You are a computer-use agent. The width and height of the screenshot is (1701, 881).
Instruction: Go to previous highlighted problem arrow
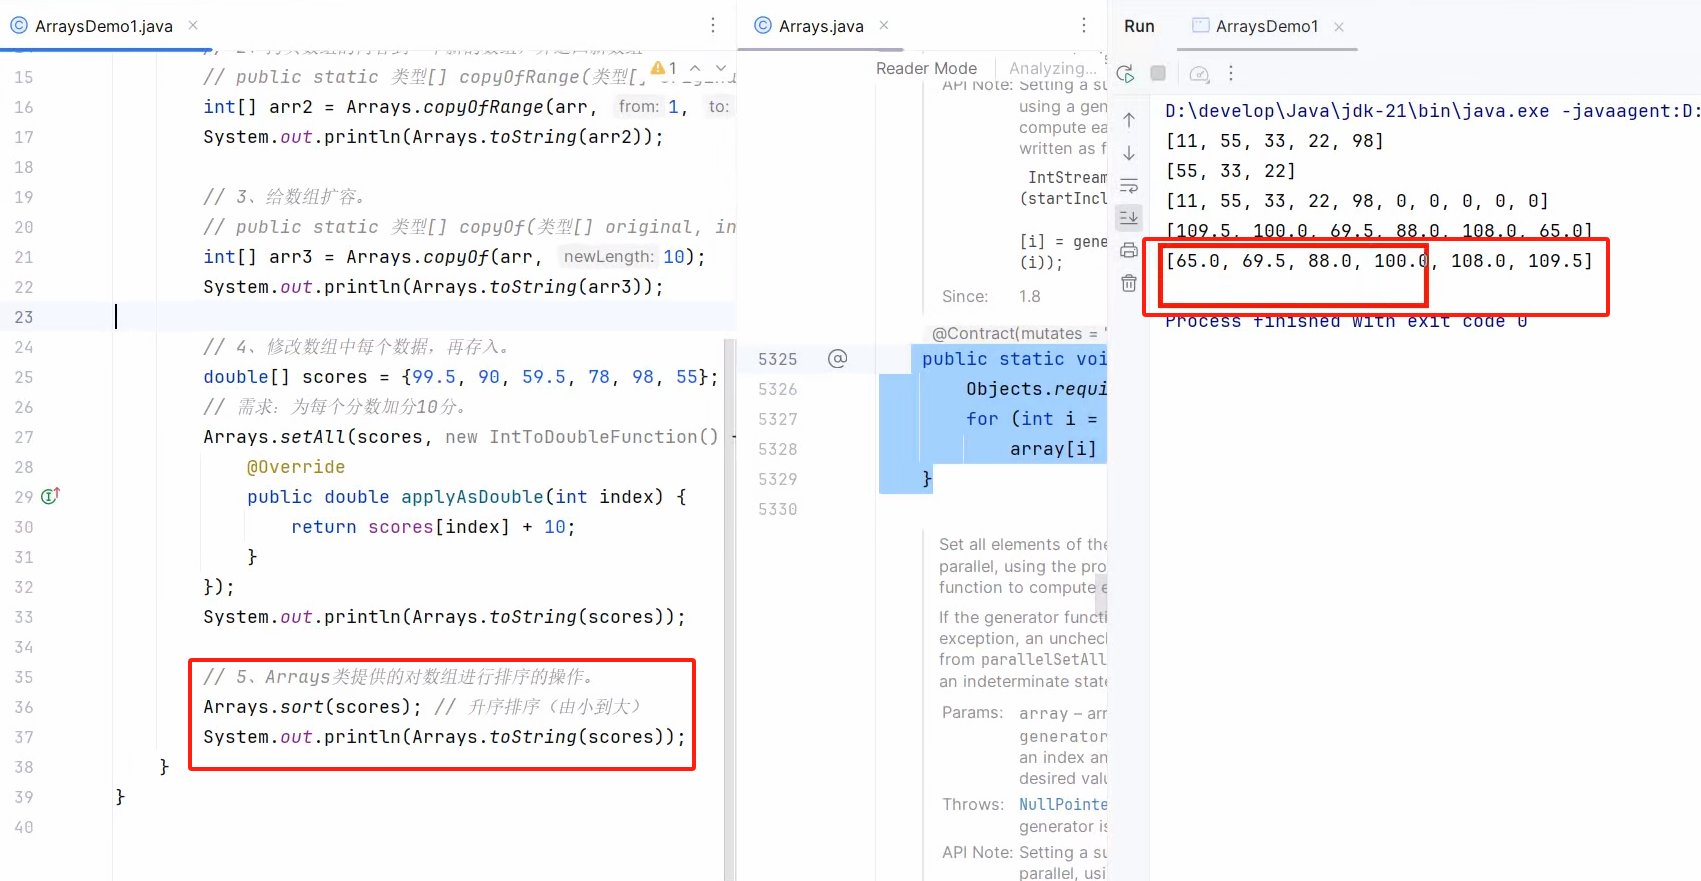(x=695, y=68)
